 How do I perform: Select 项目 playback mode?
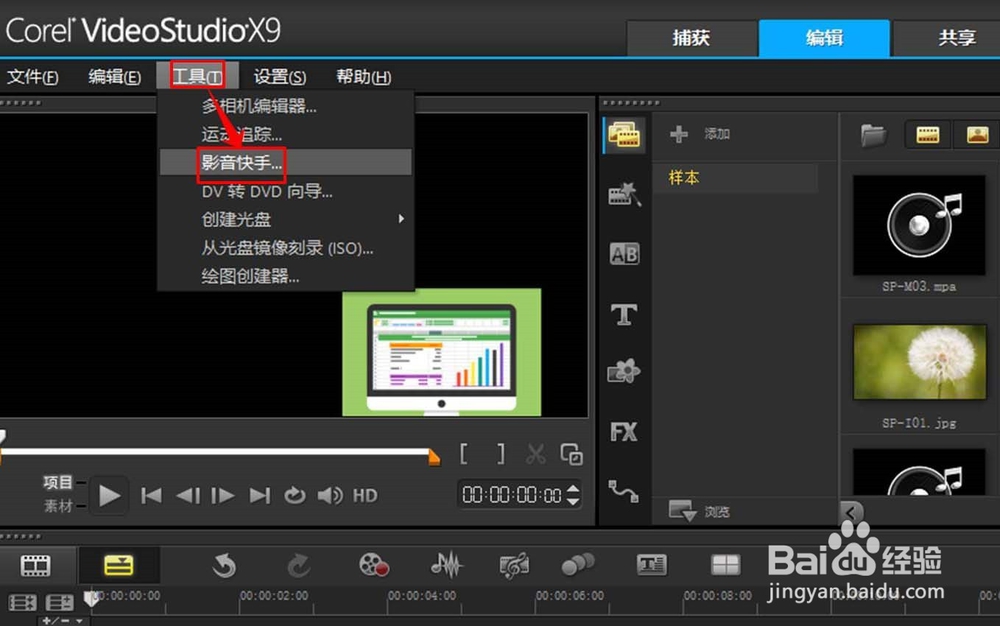(x=57, y=482)
